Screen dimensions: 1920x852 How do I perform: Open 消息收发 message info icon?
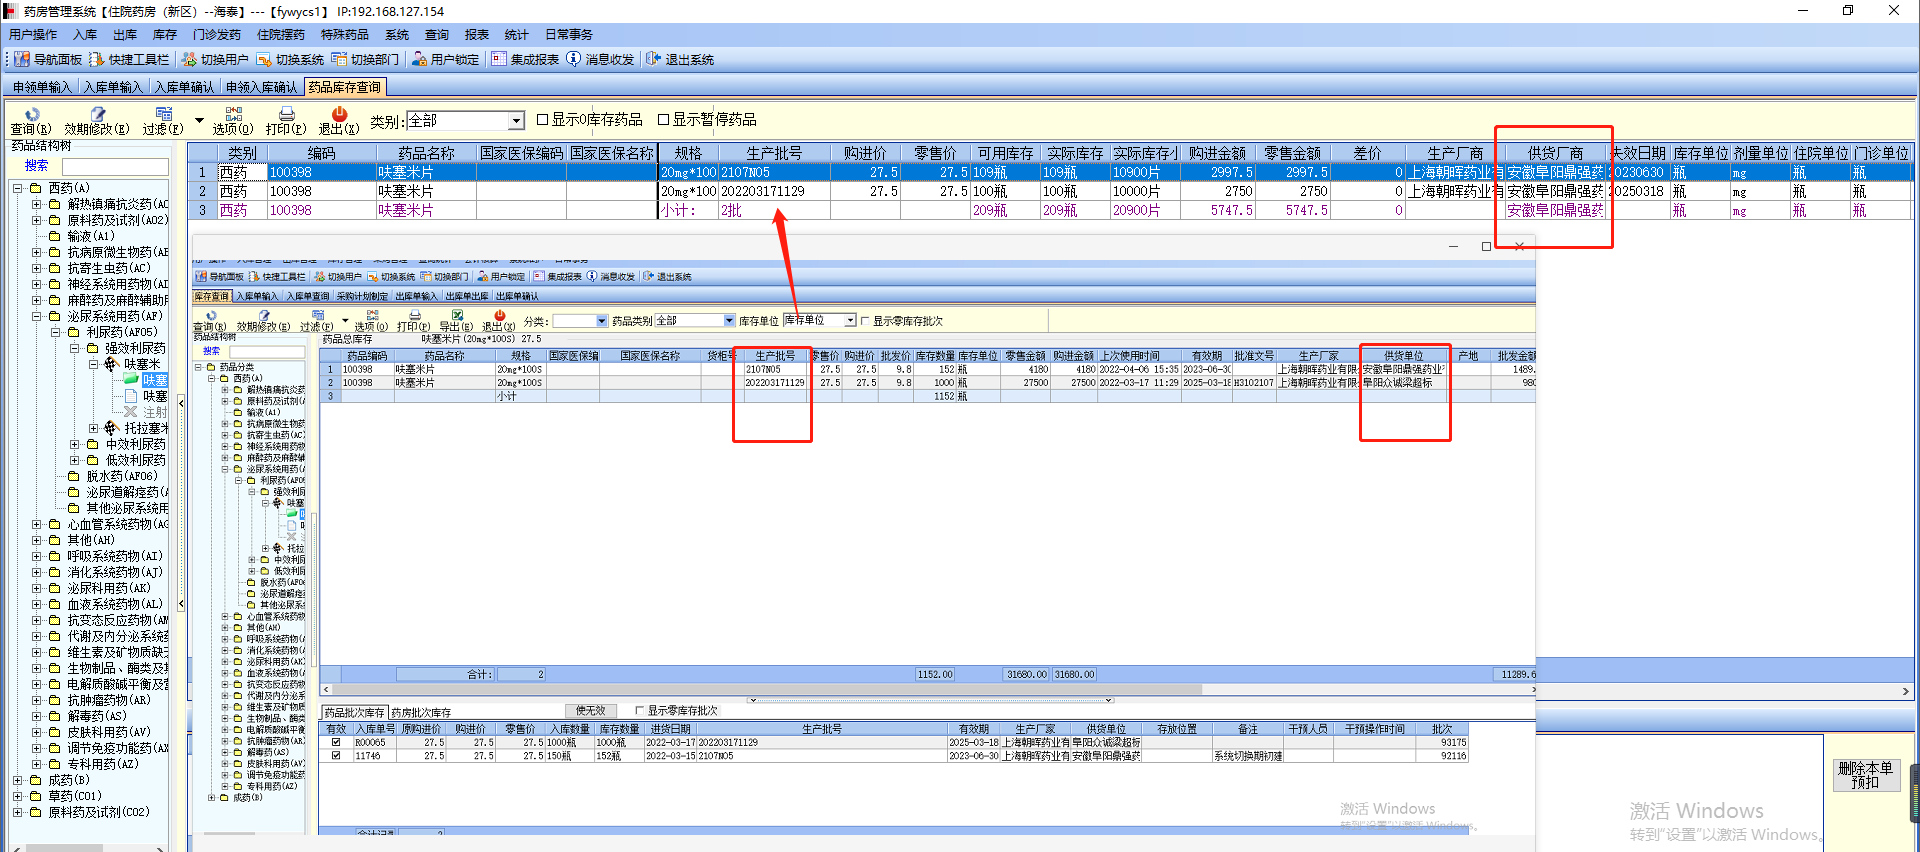574,60
